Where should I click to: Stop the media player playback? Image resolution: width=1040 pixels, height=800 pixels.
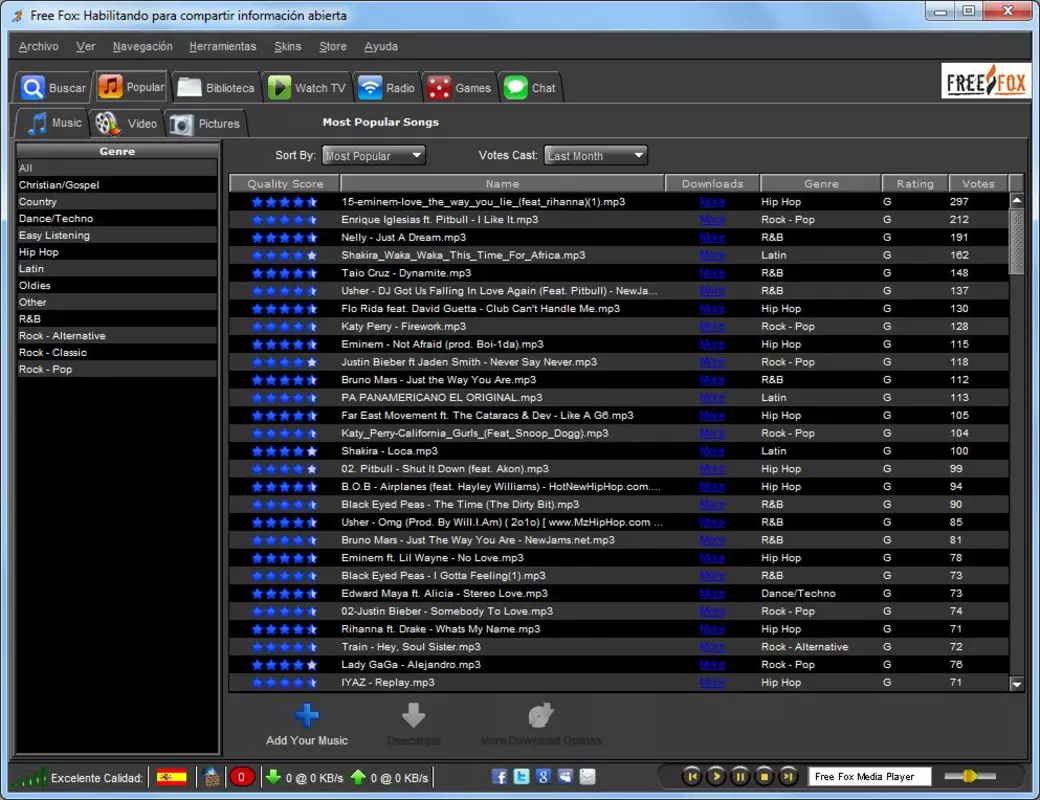click(x=763, y=776)
